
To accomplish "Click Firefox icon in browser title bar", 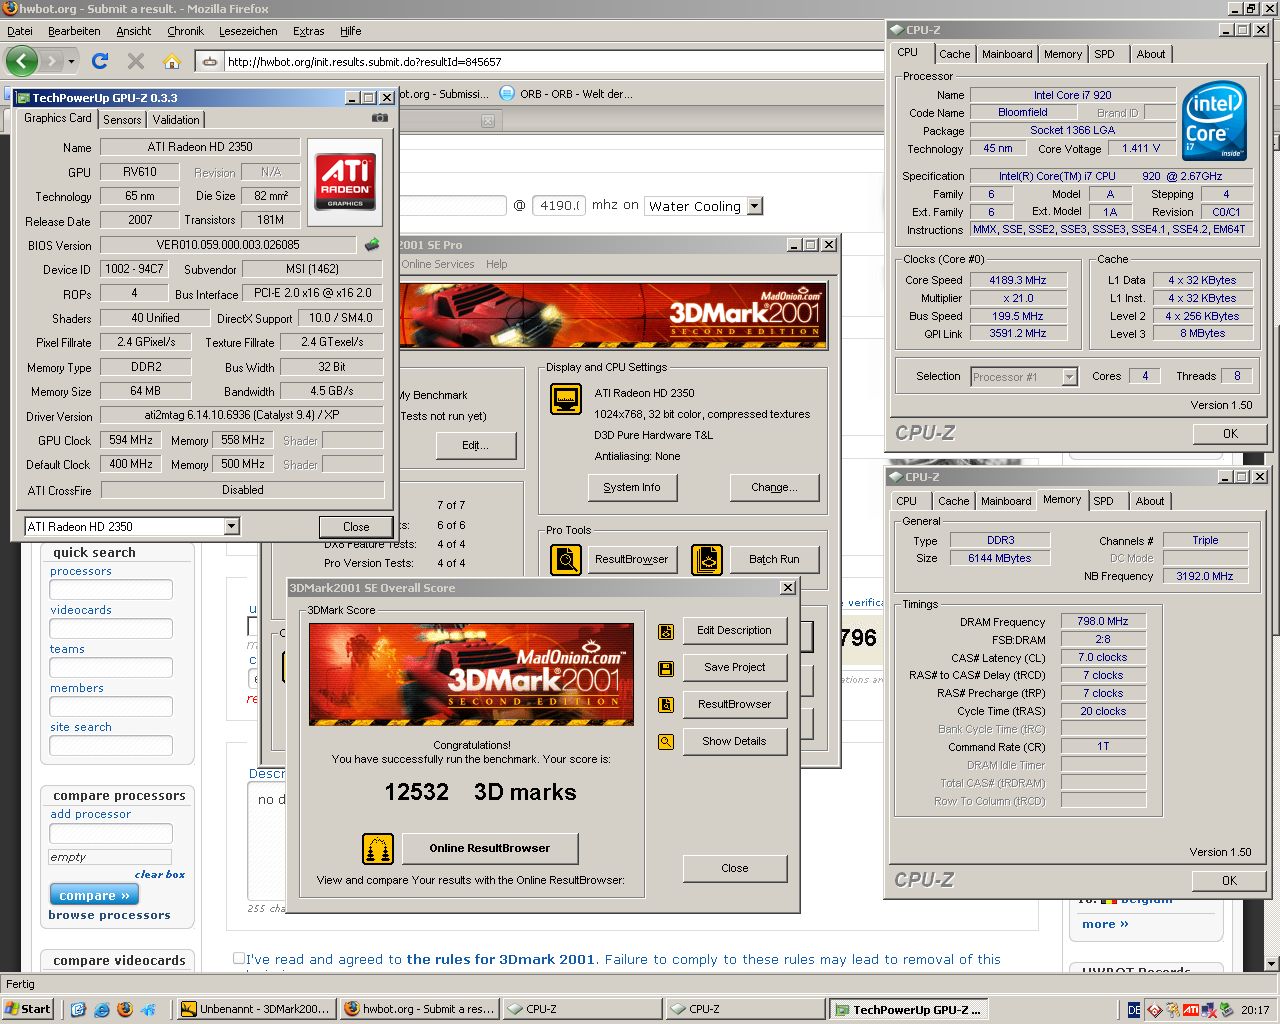I will coord(10,9).
